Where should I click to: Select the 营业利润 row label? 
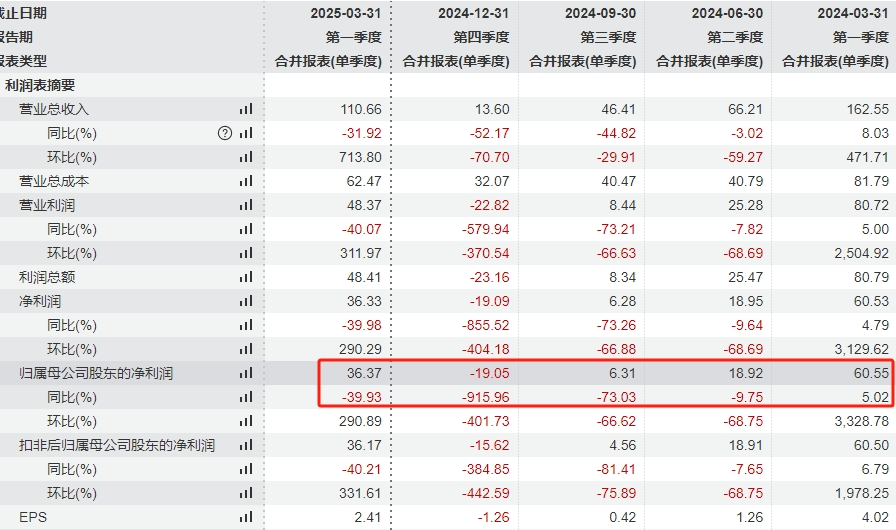(47, 205)
